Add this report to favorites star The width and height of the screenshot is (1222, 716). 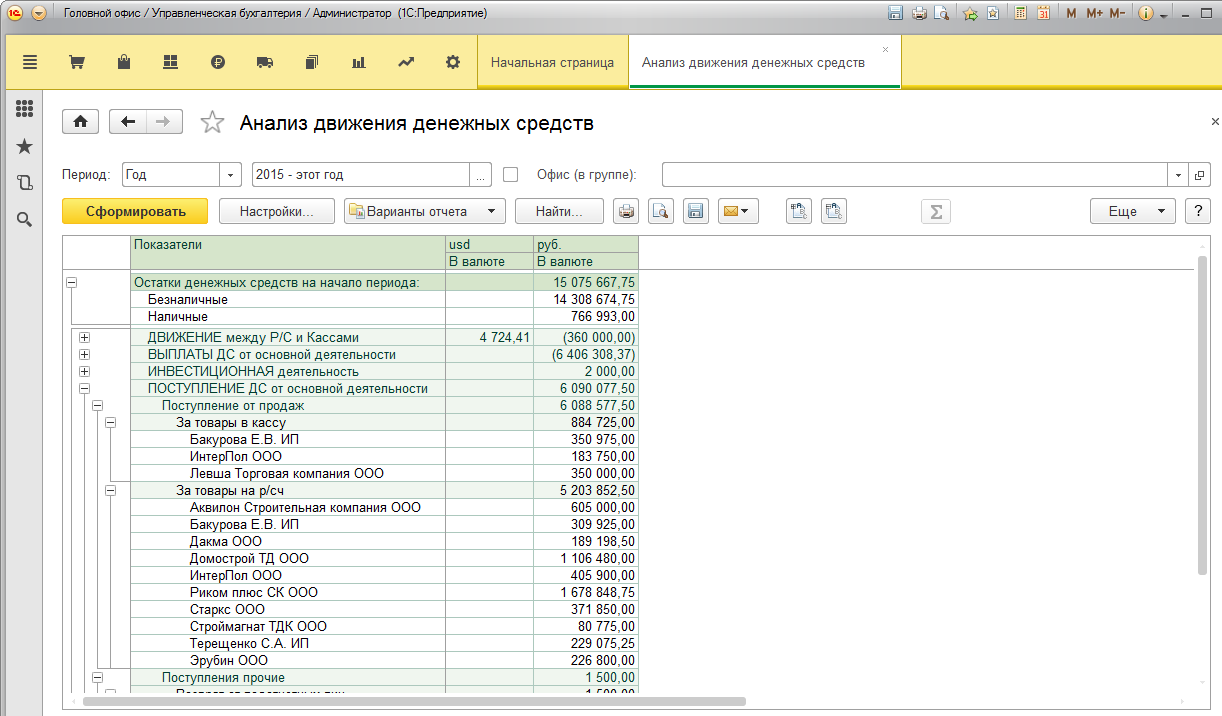click(x=212, y=122)
